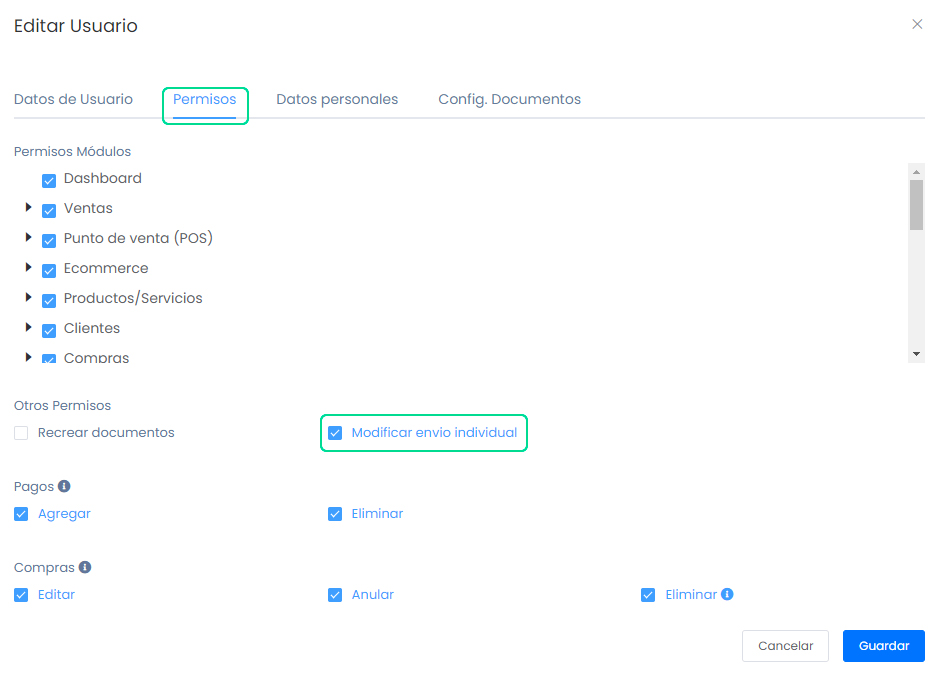Click info icon next to Eliminar in Compras
The height and width of the screenshot is (689, 939).
click(x=727, y=595)
